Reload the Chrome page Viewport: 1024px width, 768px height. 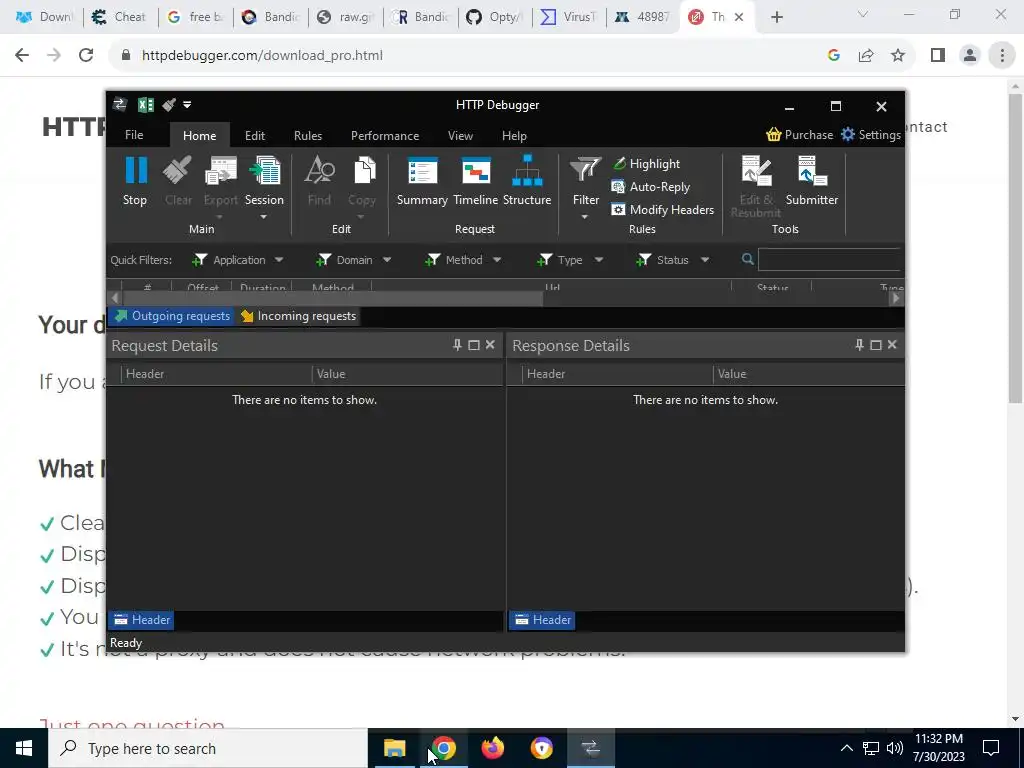(86, 56)
